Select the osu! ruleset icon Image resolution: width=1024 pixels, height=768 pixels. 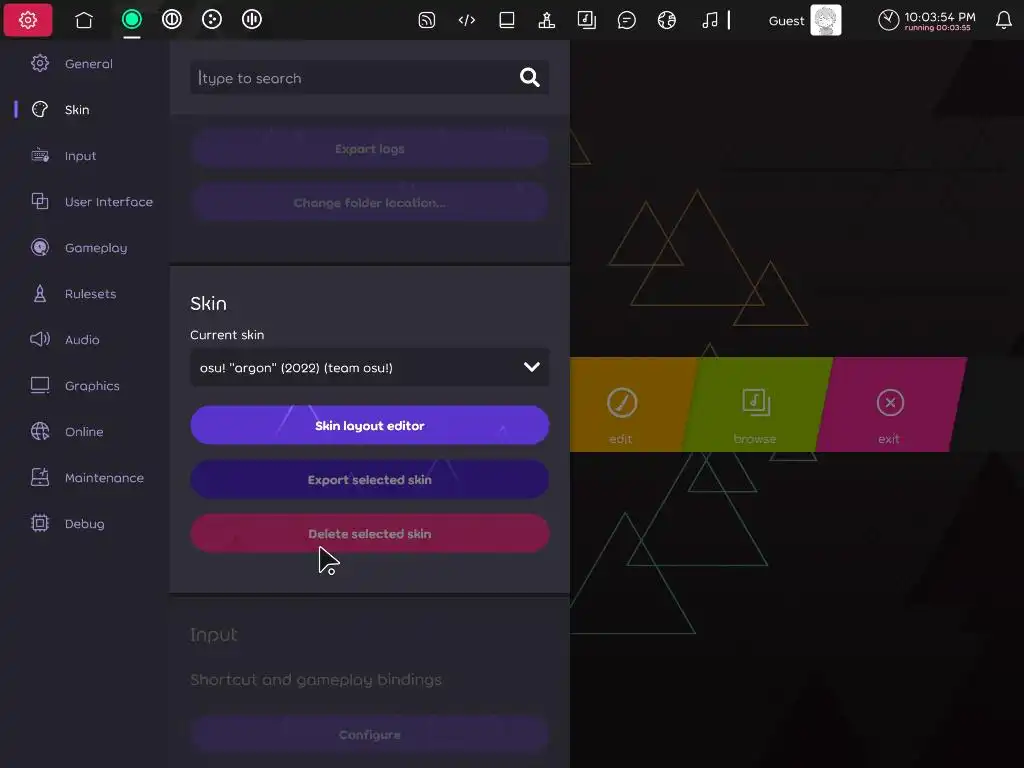pyautogui.click(x=132, y=20)
